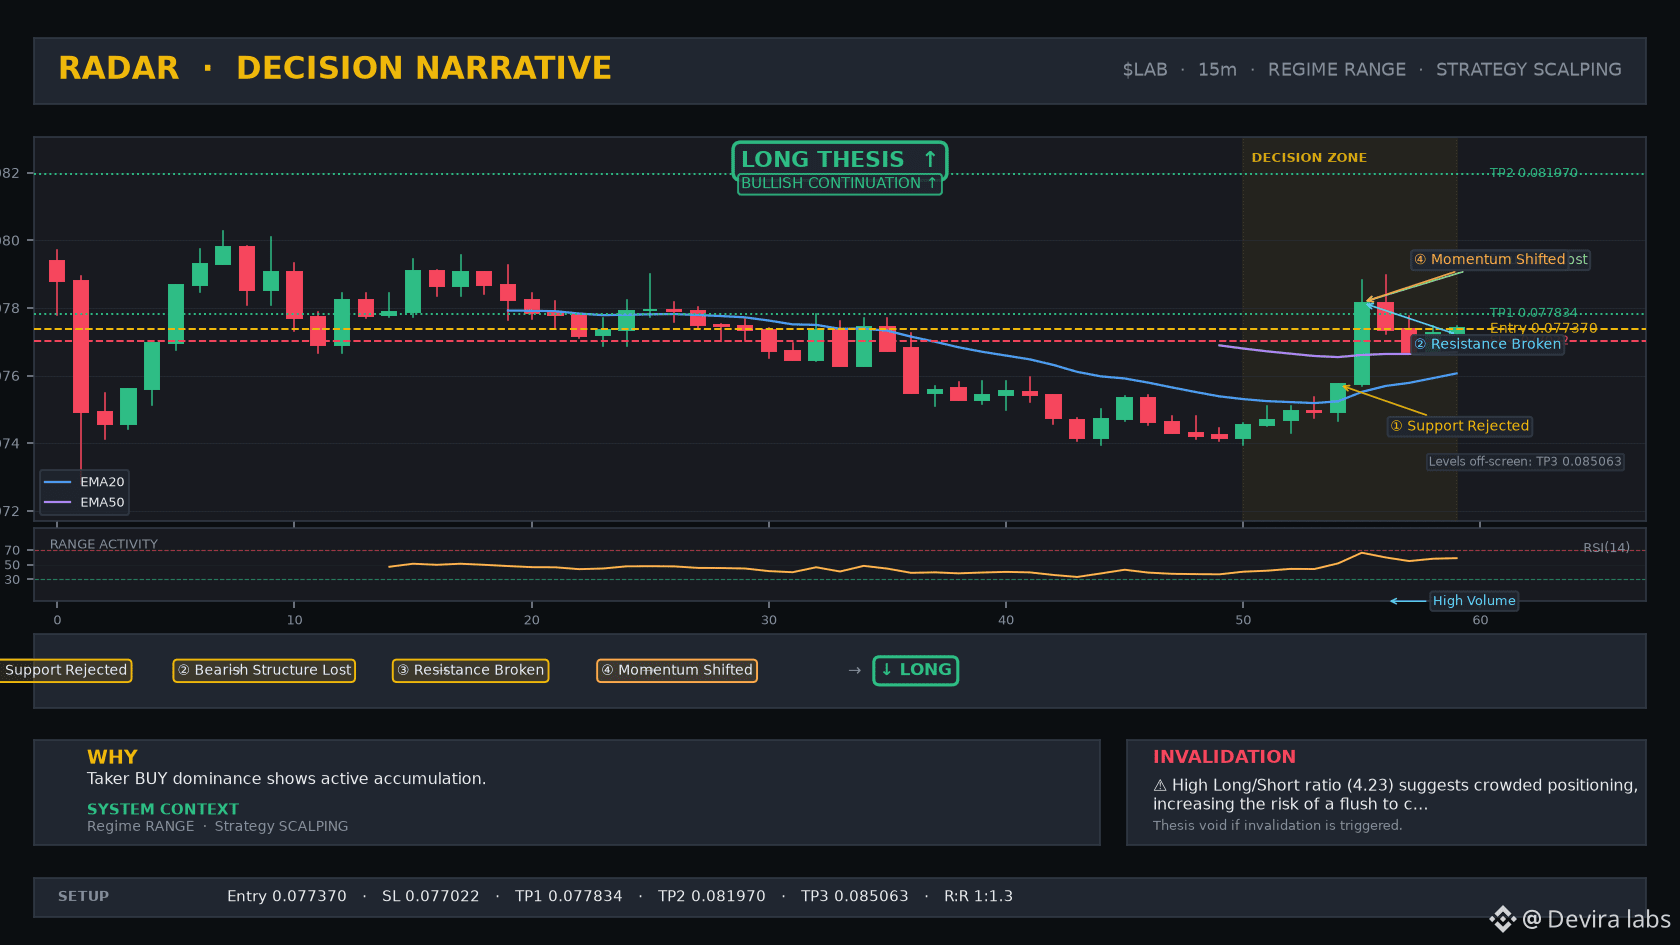The width and height of the screenshot is (1680, 945).
Task: Select the BULLISH CONTINUATION badge
Action: tap(840, 184)
